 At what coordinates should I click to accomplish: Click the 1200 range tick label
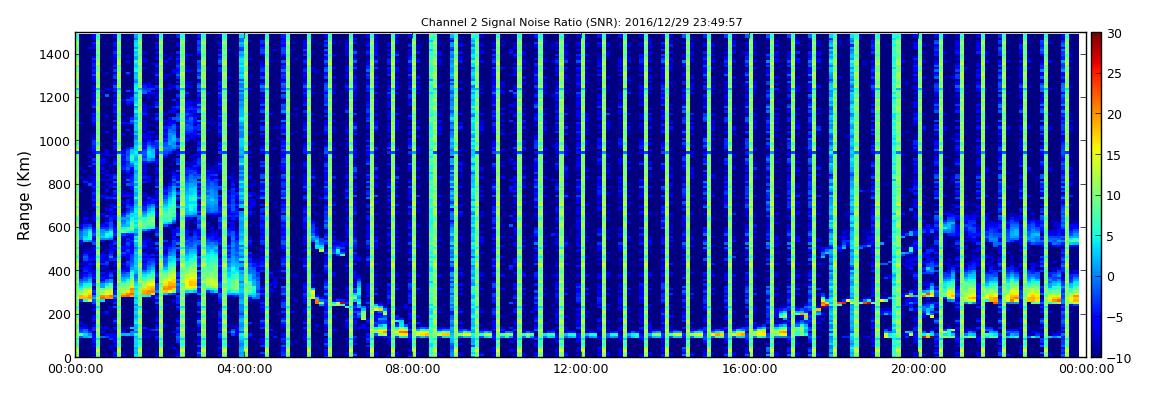(x=55, y=98)
